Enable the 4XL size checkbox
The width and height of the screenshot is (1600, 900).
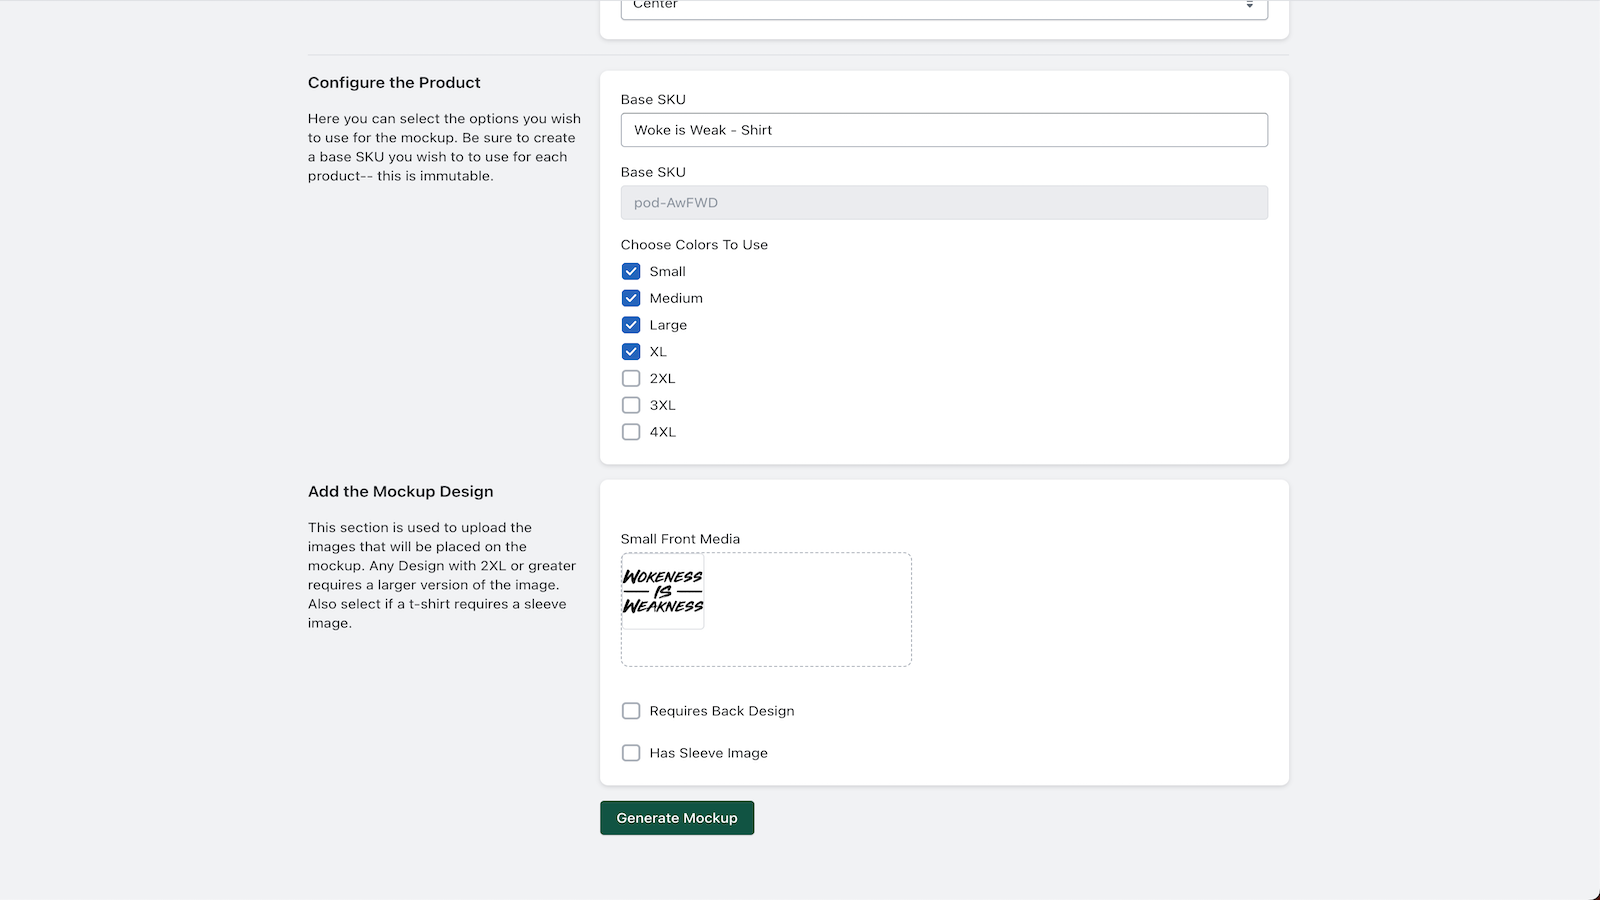[x=631, y=432]
